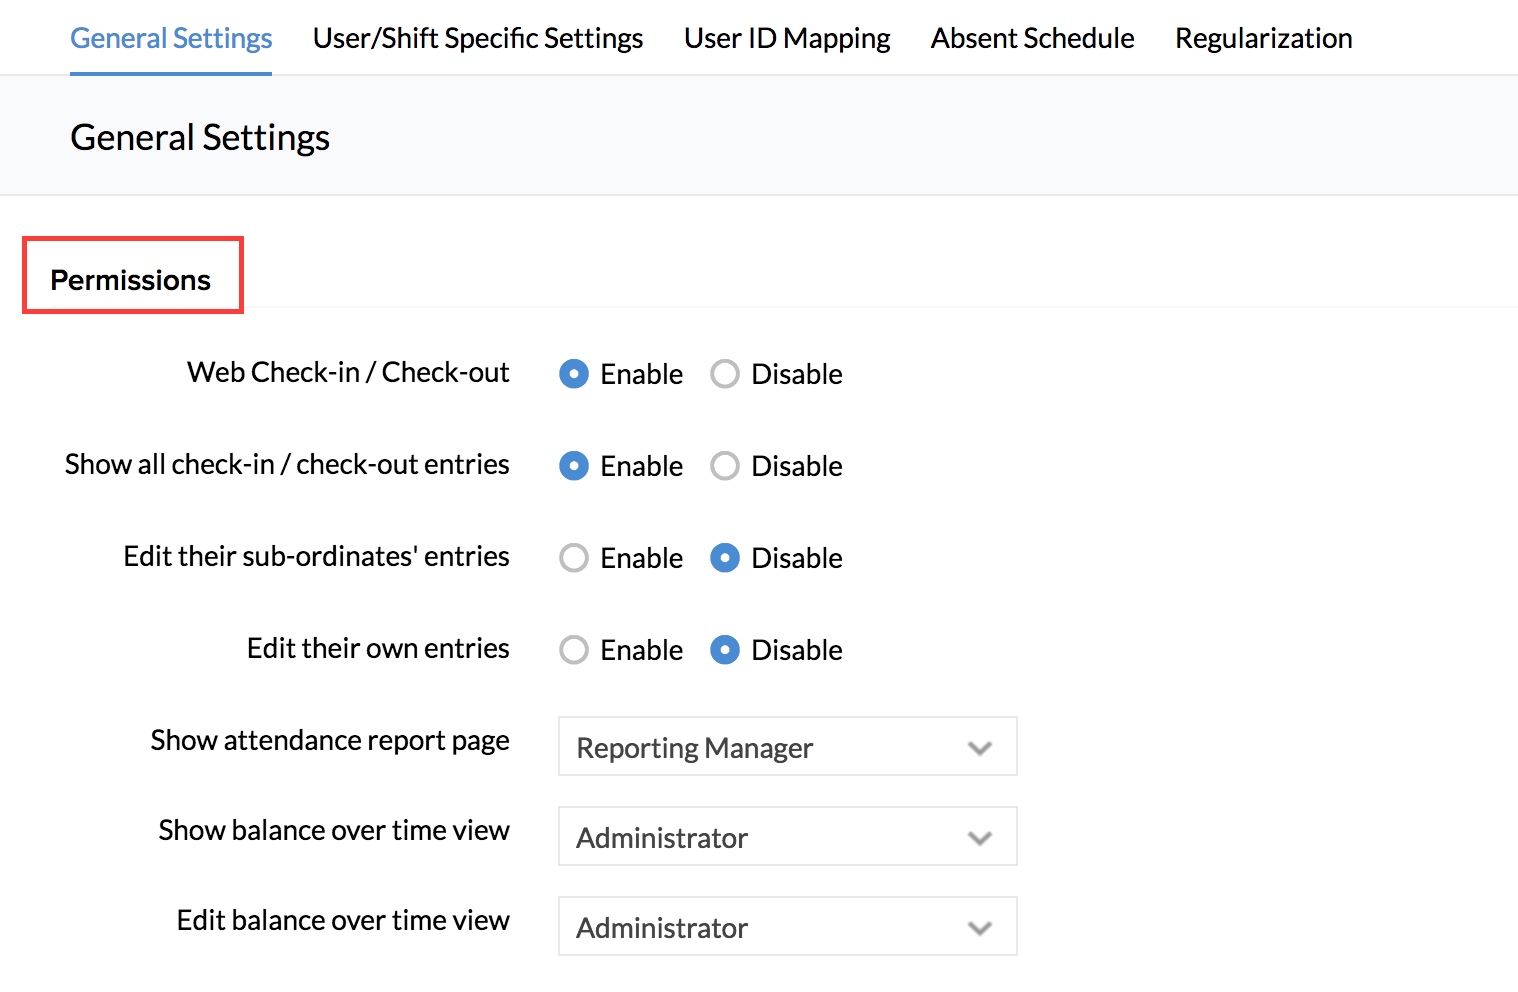Open the General Settings tab
The image size is (1518, 992).
click(171, 38)
